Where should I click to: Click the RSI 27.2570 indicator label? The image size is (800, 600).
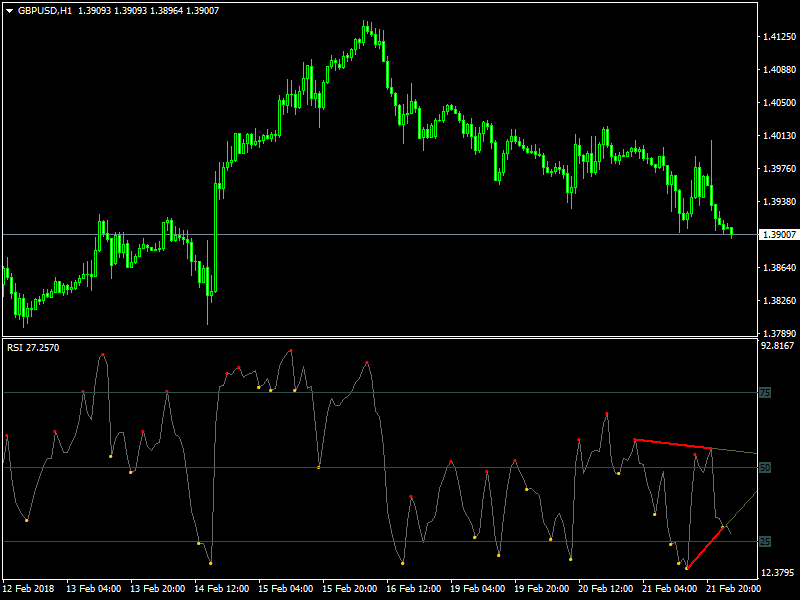(33, 347)
